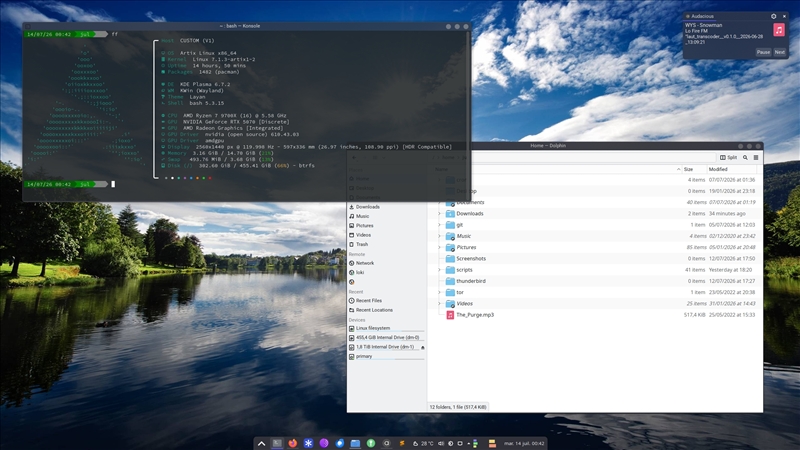Open Audacious settings gear icon
This screenshot has width=800, height=450.
click(773, 16)
